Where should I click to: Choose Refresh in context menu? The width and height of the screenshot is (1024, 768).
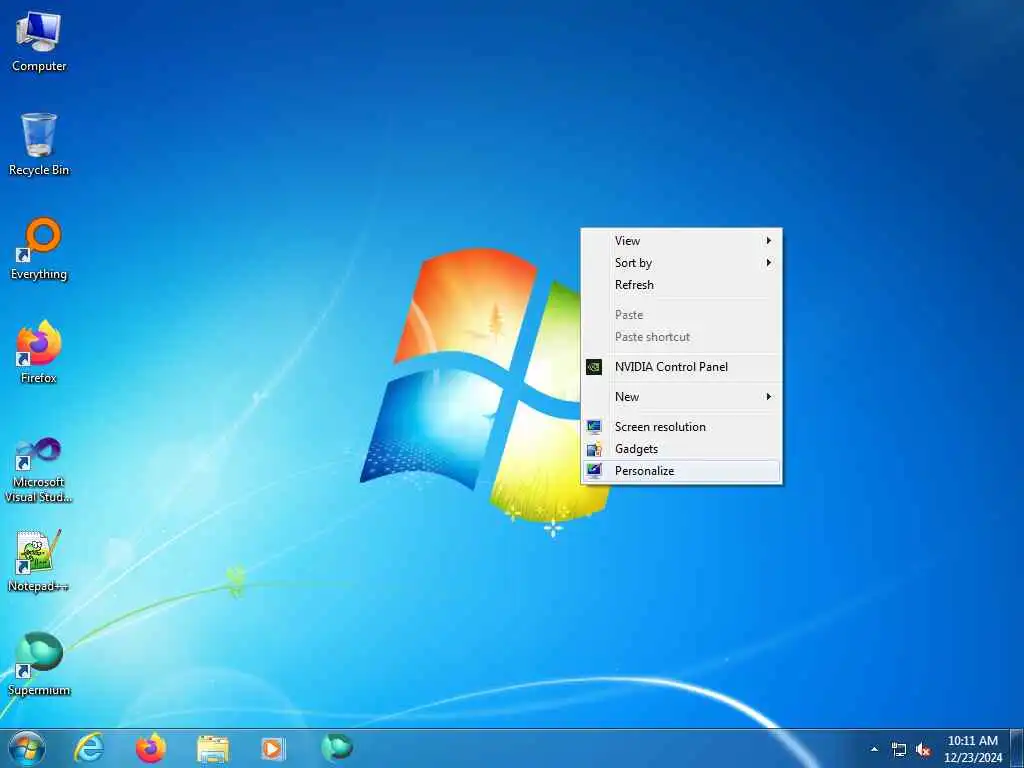click(x=681, y=285)
